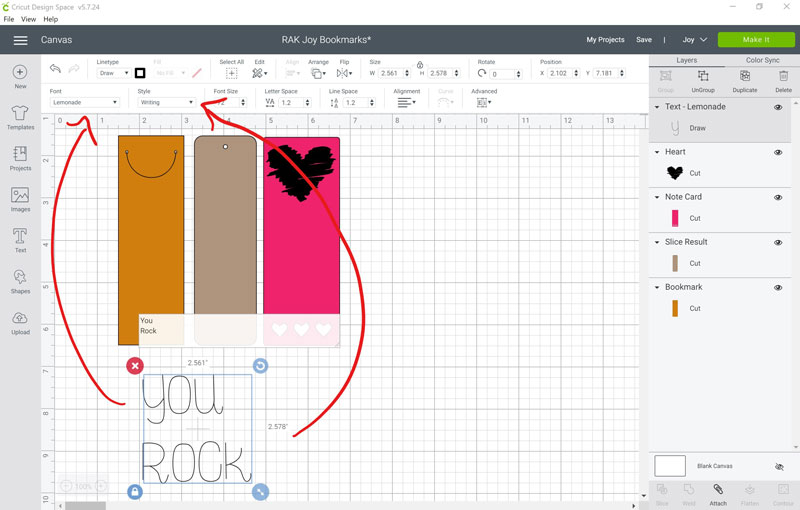Open the Upload panel
800x510 pixels.
click(20, 322)
